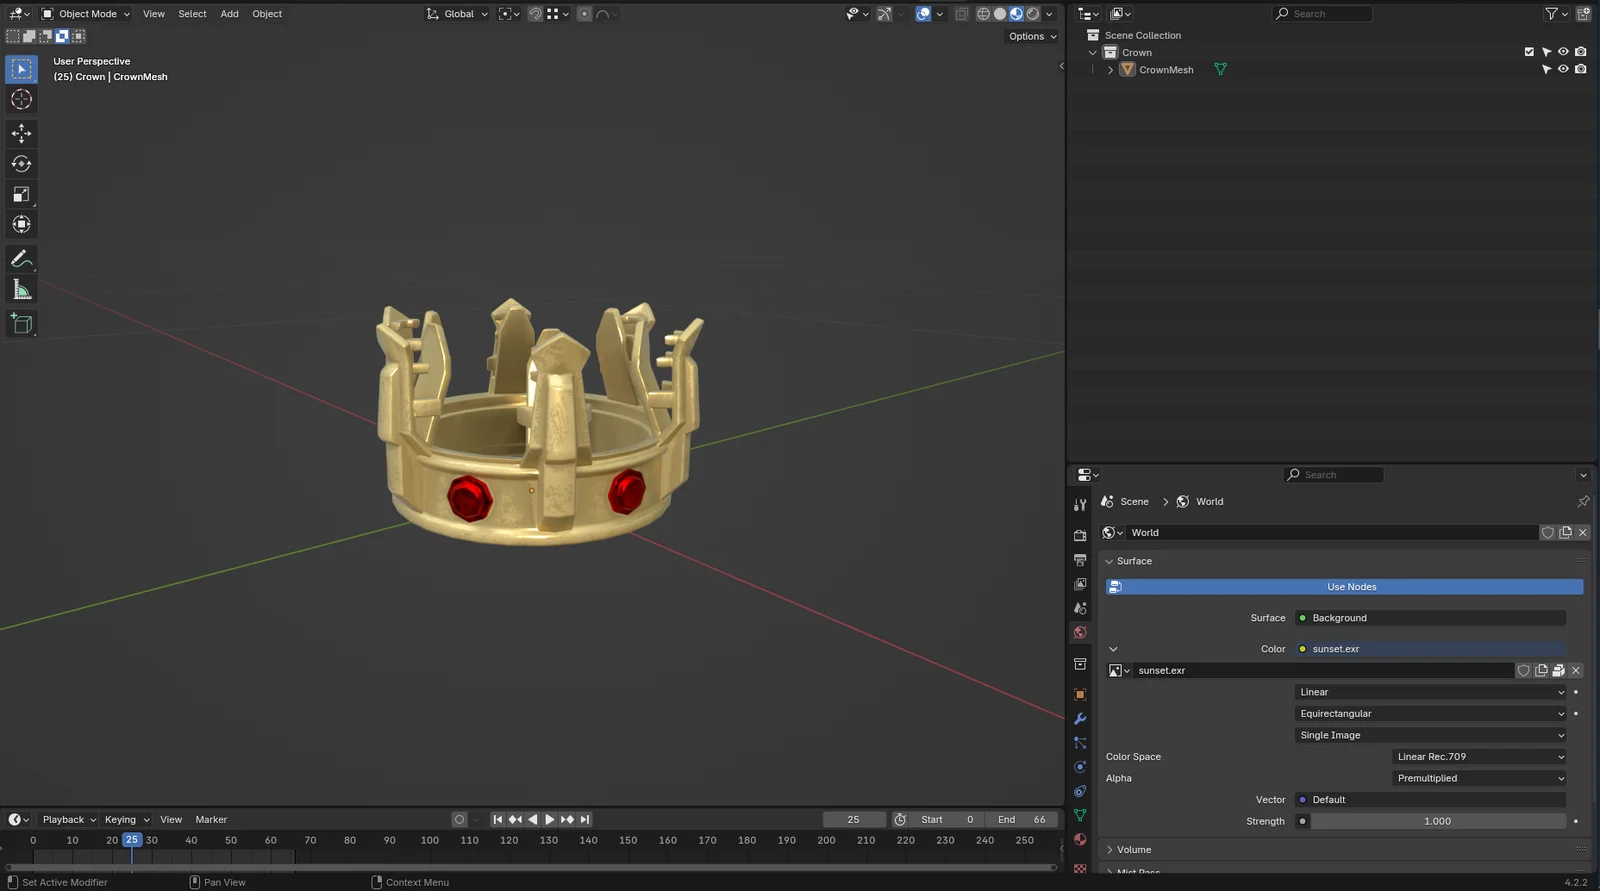Select the Measure tool

tap(21, 290)
